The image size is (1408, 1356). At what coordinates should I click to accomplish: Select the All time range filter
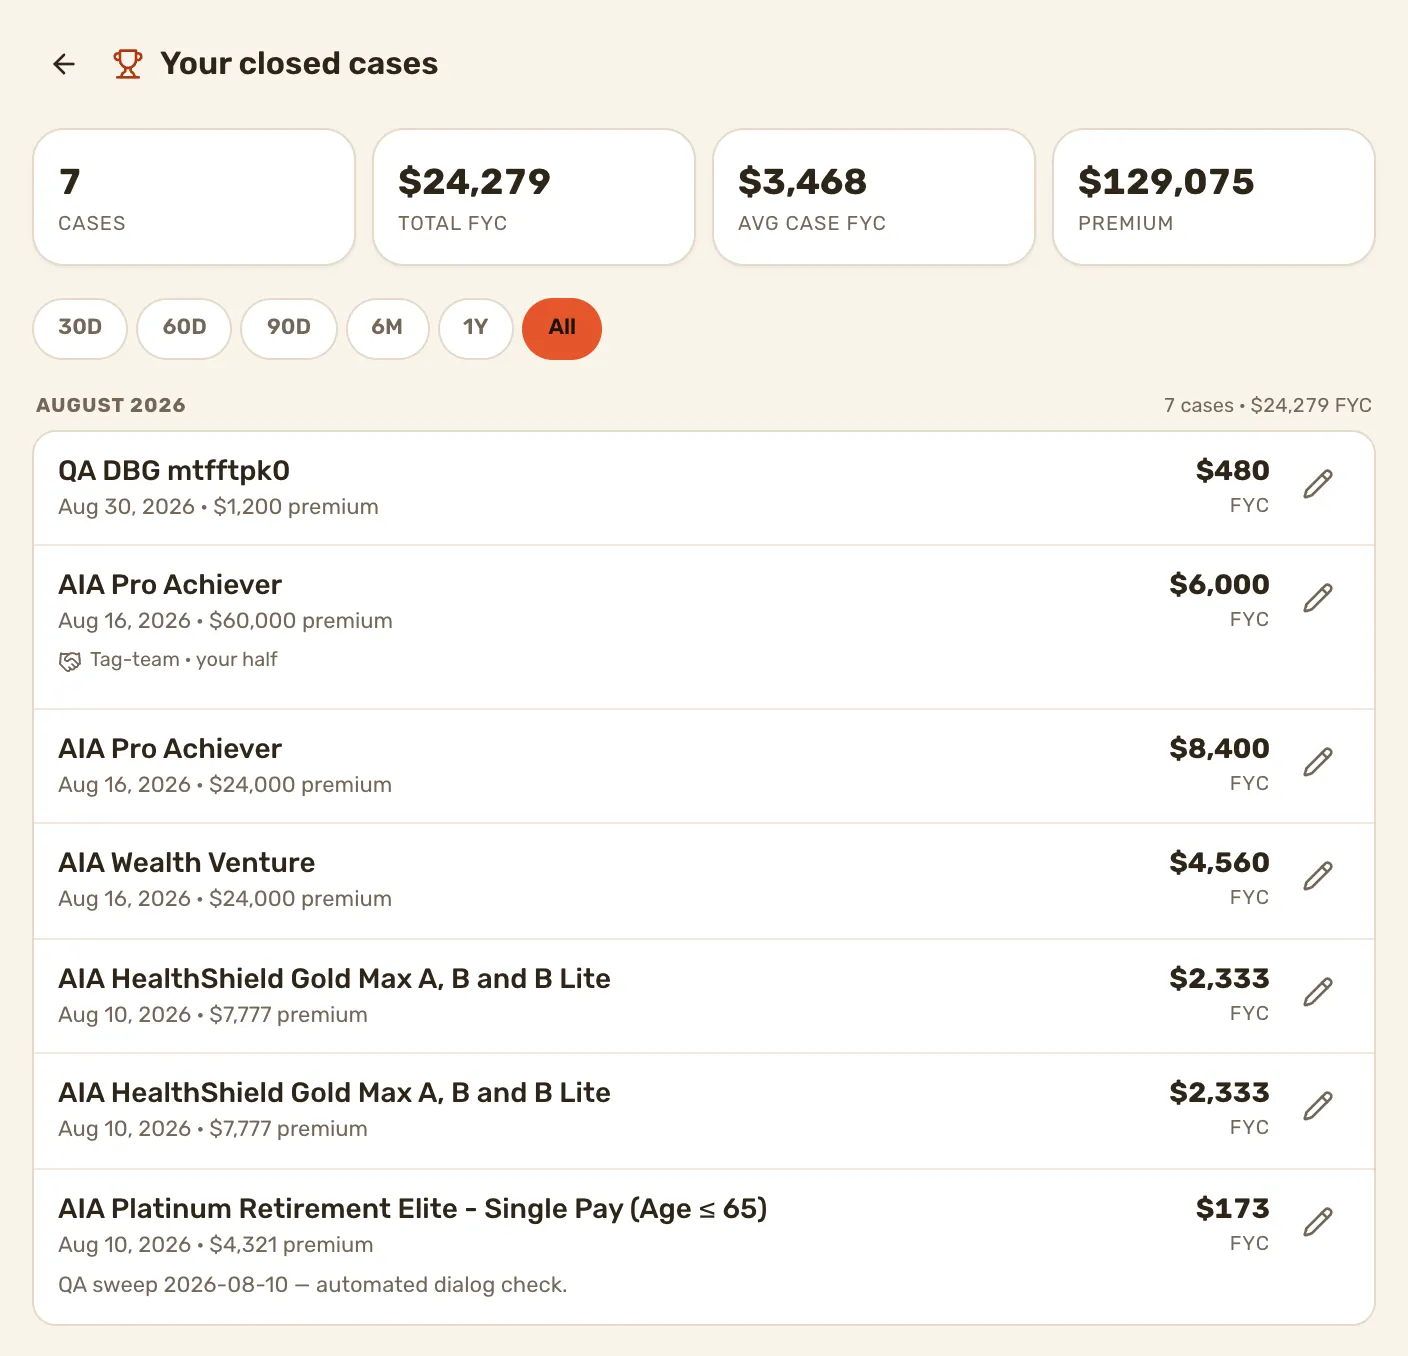pyautogui.click(x=562, y=328)
